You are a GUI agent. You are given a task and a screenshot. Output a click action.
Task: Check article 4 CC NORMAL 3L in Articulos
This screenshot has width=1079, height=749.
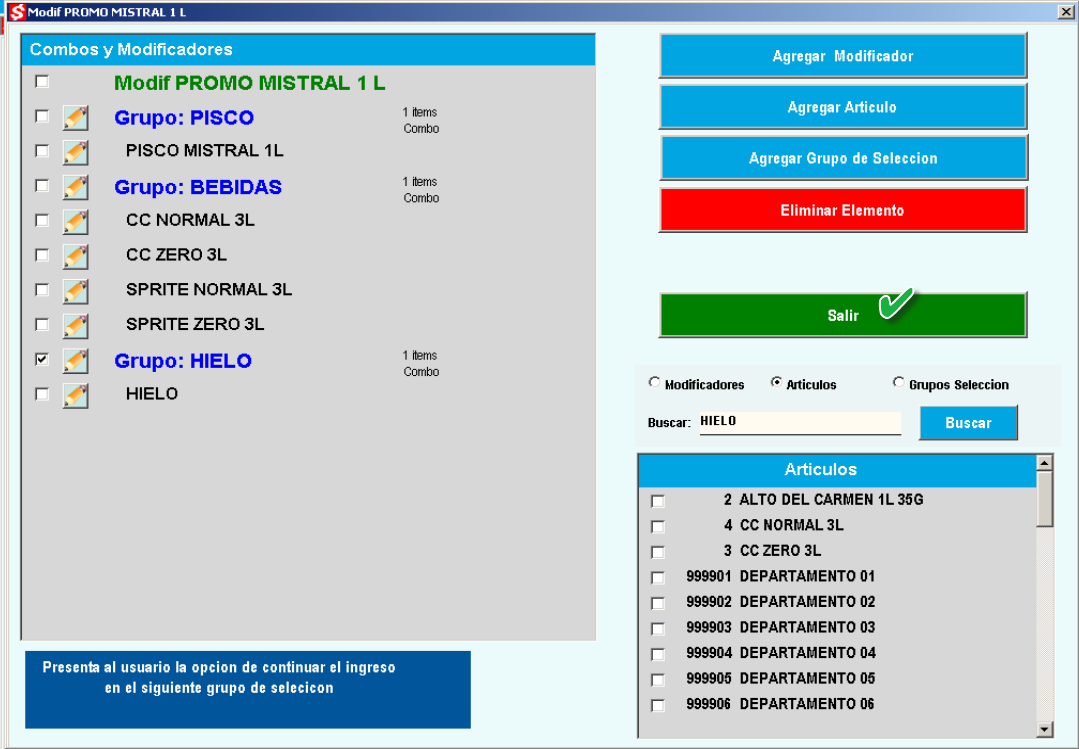[x=658, y=527]
